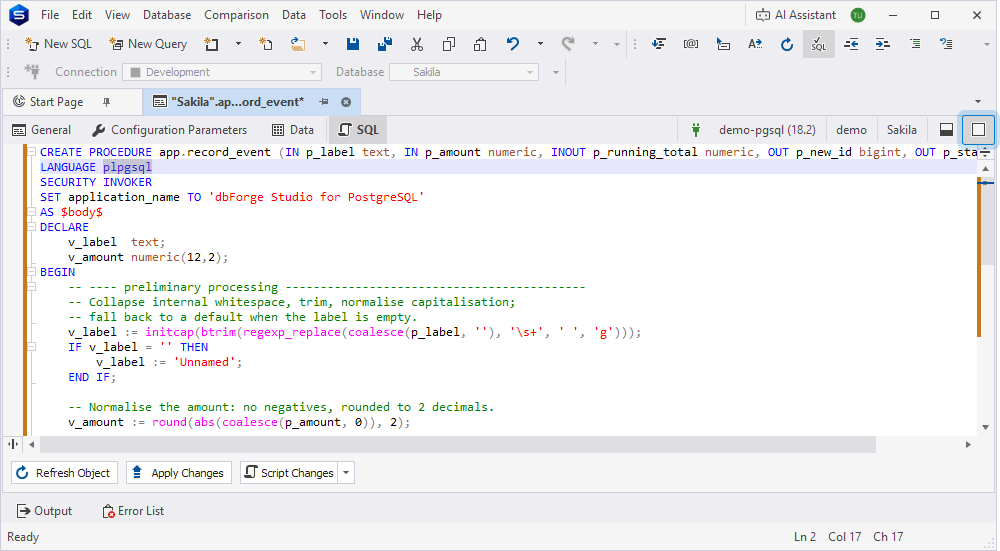Screen dimensions: 1000x551
Task: Click the connection plug icon
Action: (32, 72)
